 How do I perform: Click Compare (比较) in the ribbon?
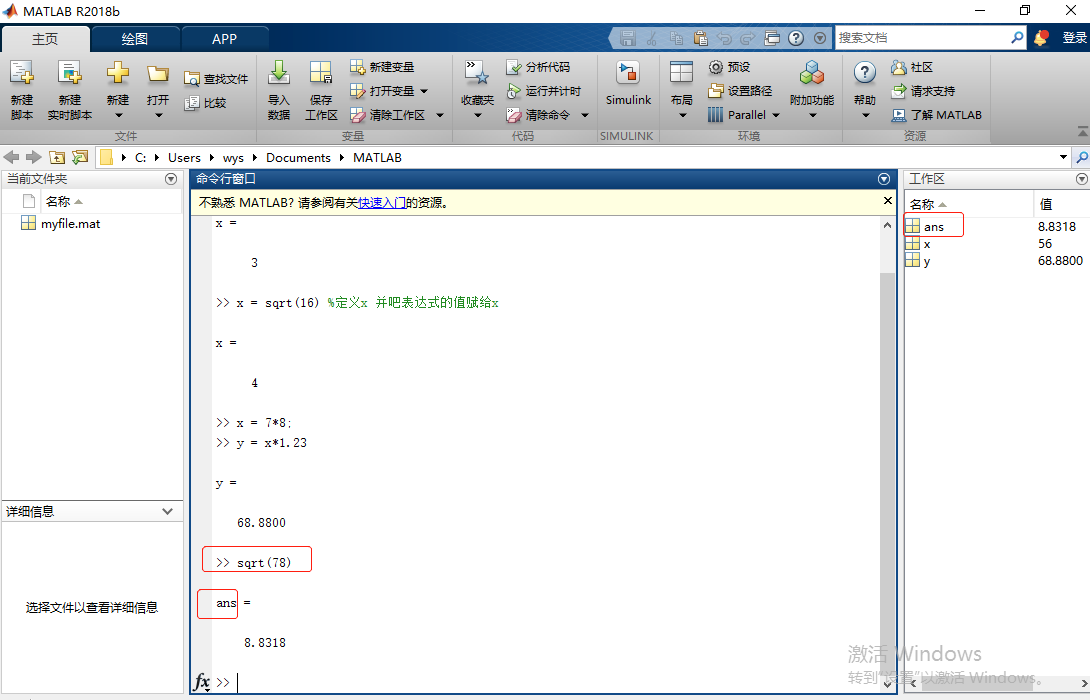206,103
